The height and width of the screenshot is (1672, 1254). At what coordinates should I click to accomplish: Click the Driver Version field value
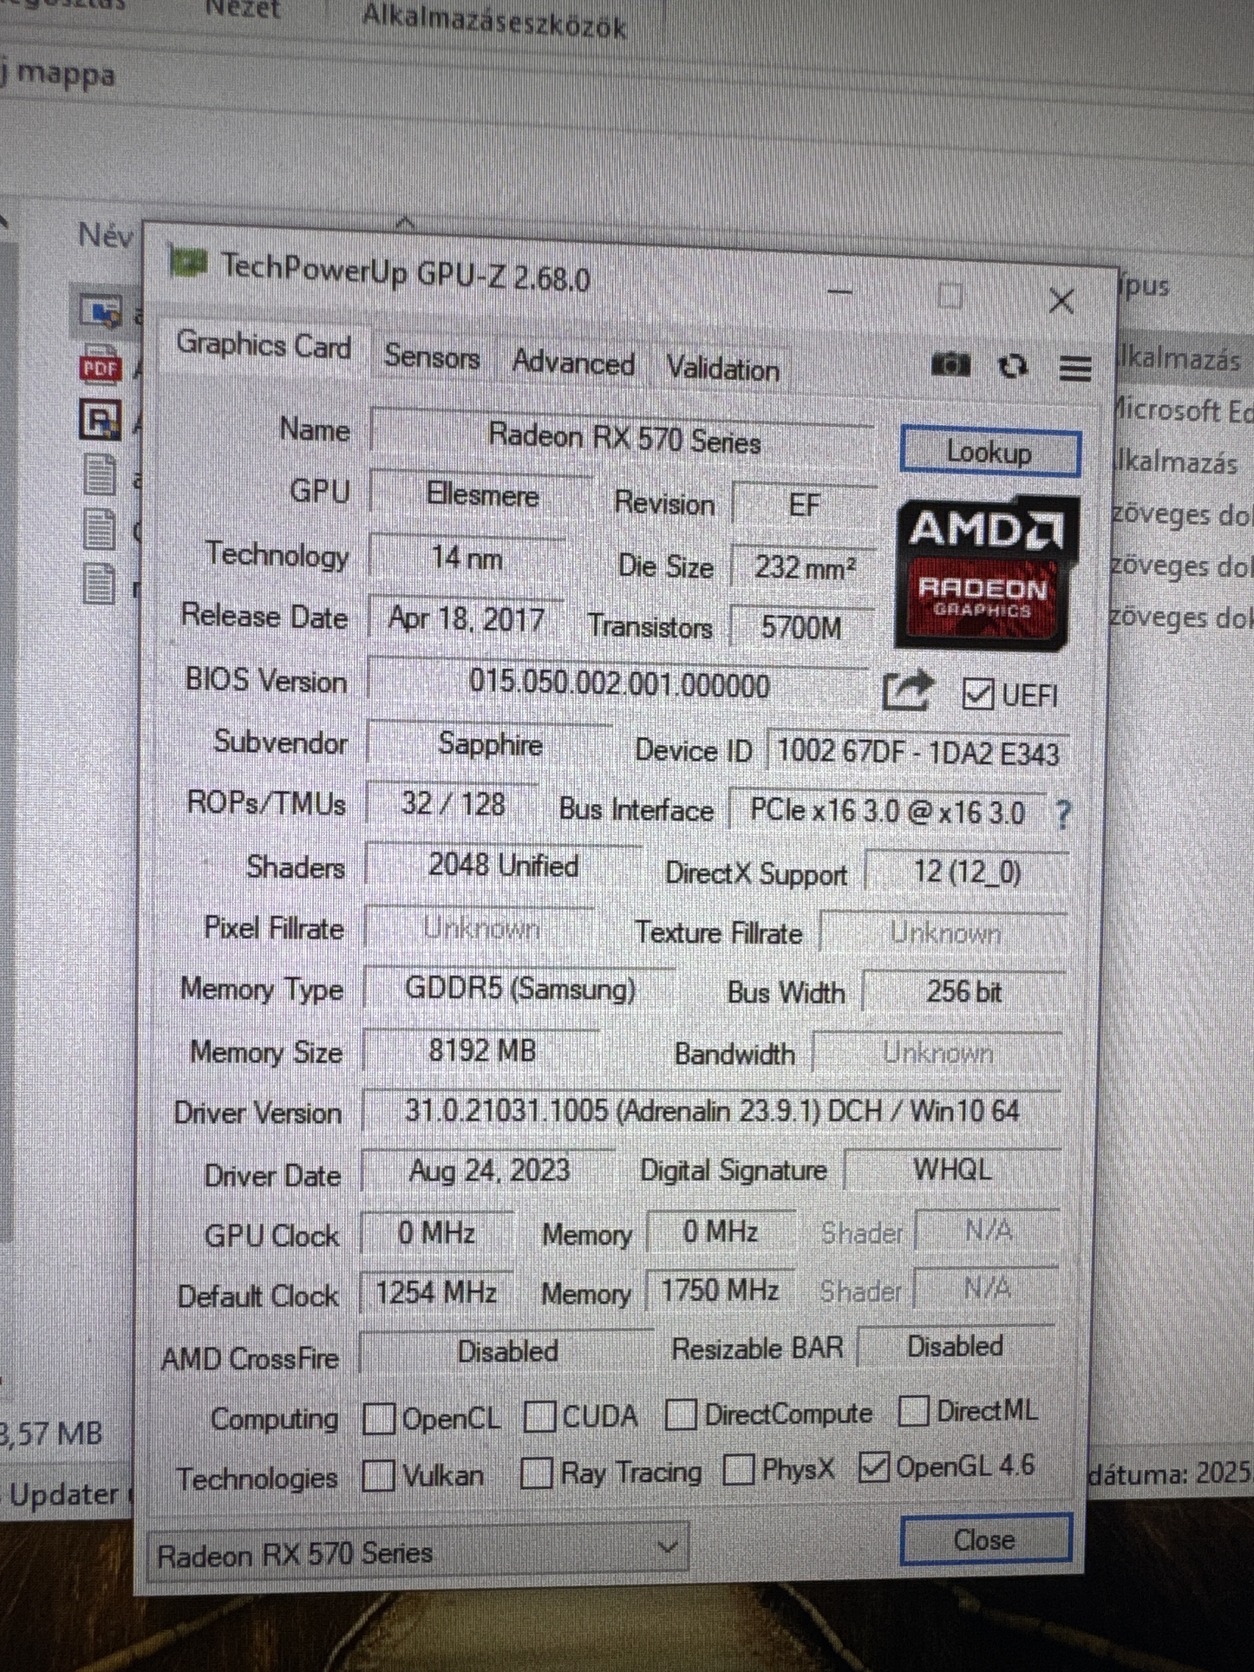click(x=712, y=1112)
